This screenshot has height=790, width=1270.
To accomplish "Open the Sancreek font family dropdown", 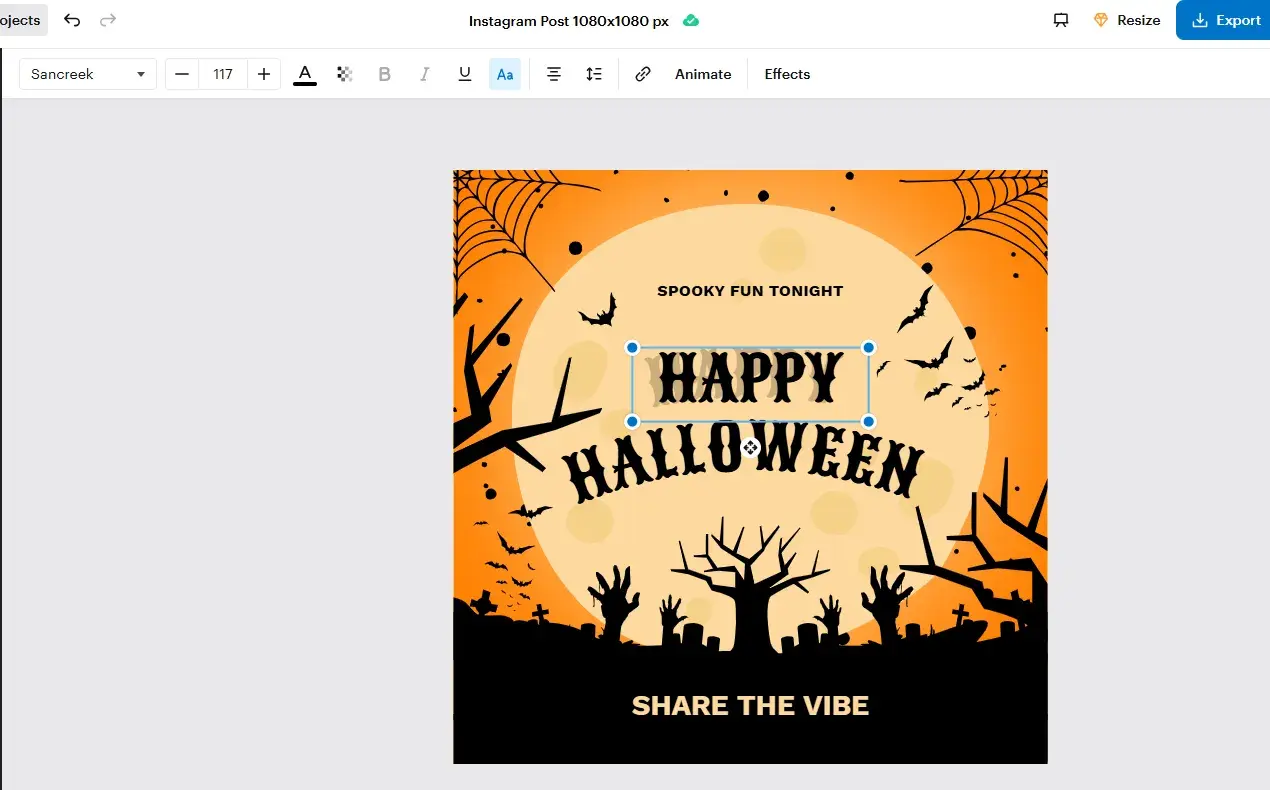I will pyautogui.click(x=87, y=73).
